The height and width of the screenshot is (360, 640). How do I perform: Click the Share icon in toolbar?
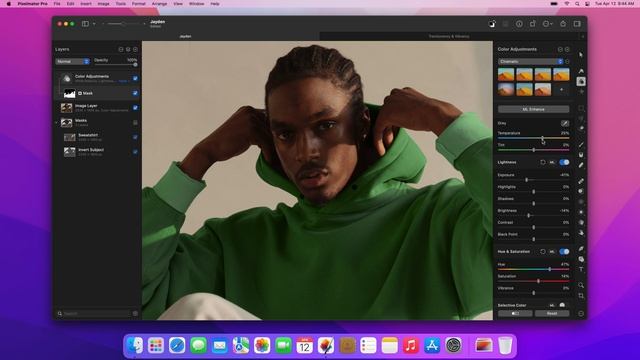pos(563,24)
